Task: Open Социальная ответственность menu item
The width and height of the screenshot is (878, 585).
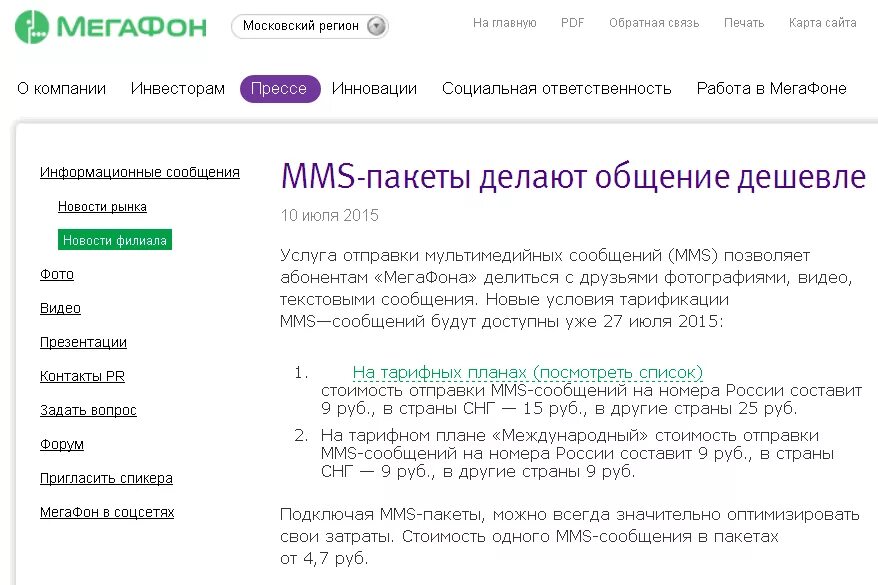Action: pyautogui.click(x=557, y=88)
